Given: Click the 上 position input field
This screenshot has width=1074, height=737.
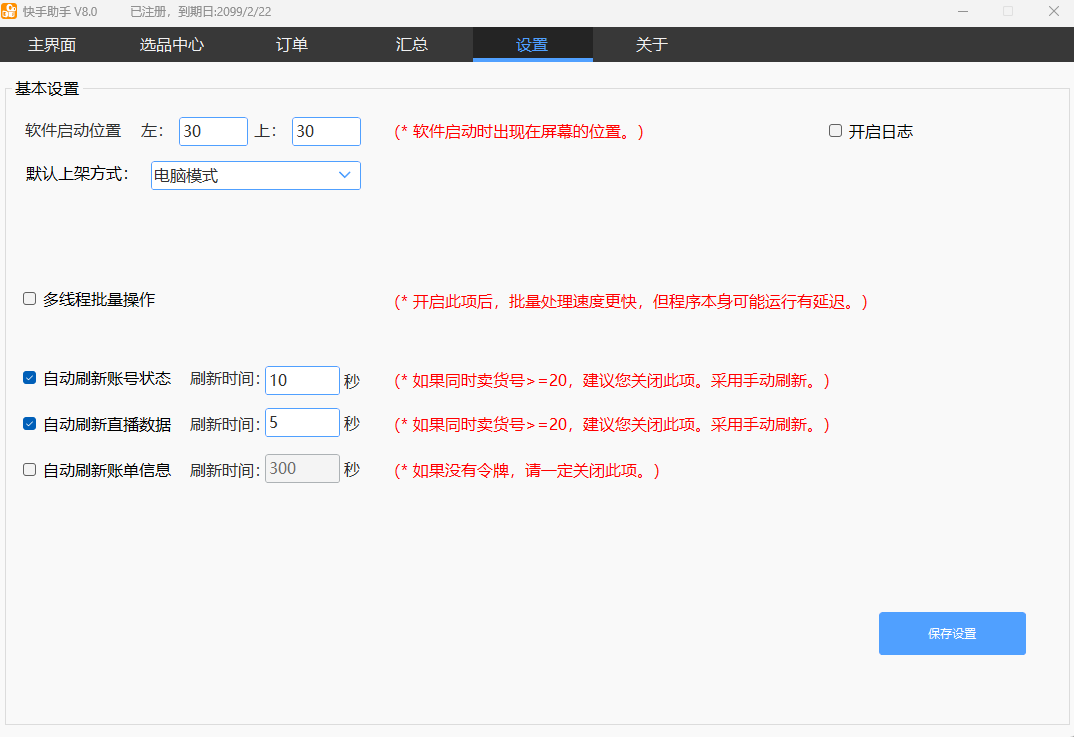Looking at the screenshot, I should coord(326,131).
